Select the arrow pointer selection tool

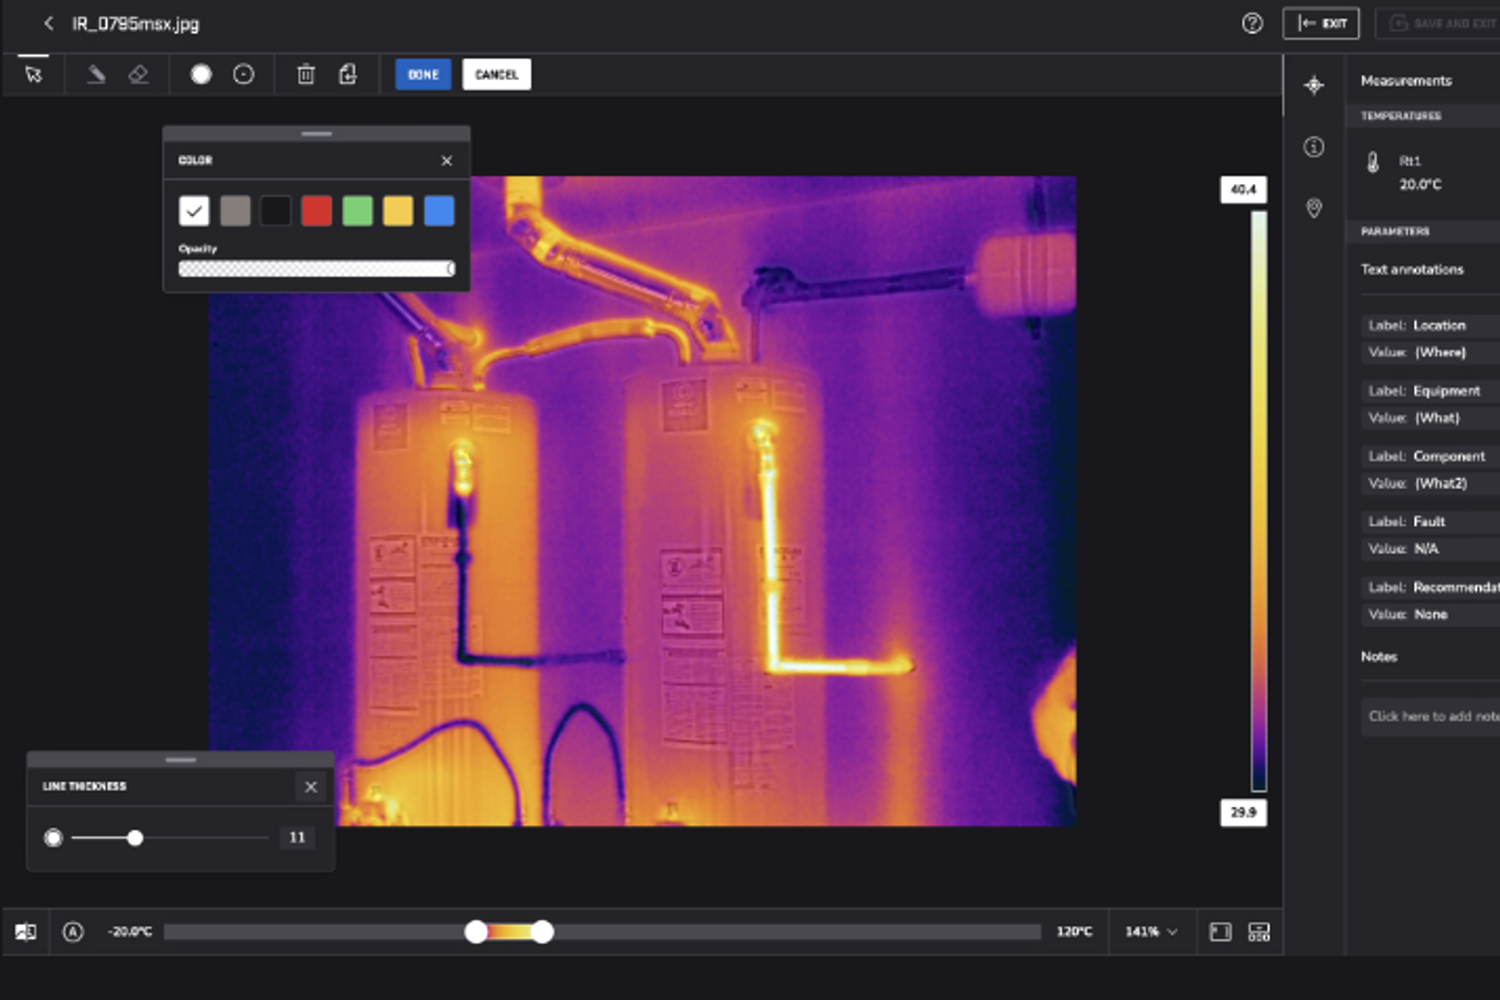(x=34, y=75)
